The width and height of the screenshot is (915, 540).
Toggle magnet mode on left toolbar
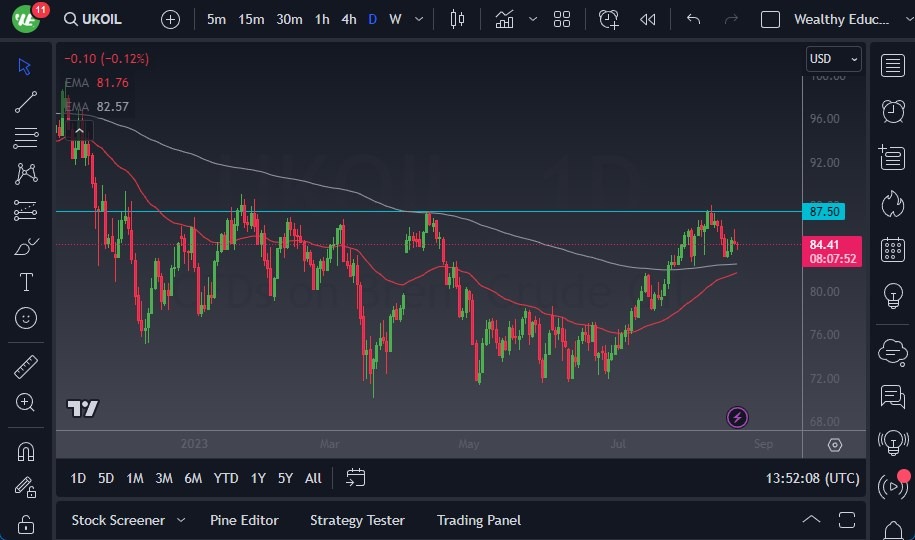pos(26,451)
